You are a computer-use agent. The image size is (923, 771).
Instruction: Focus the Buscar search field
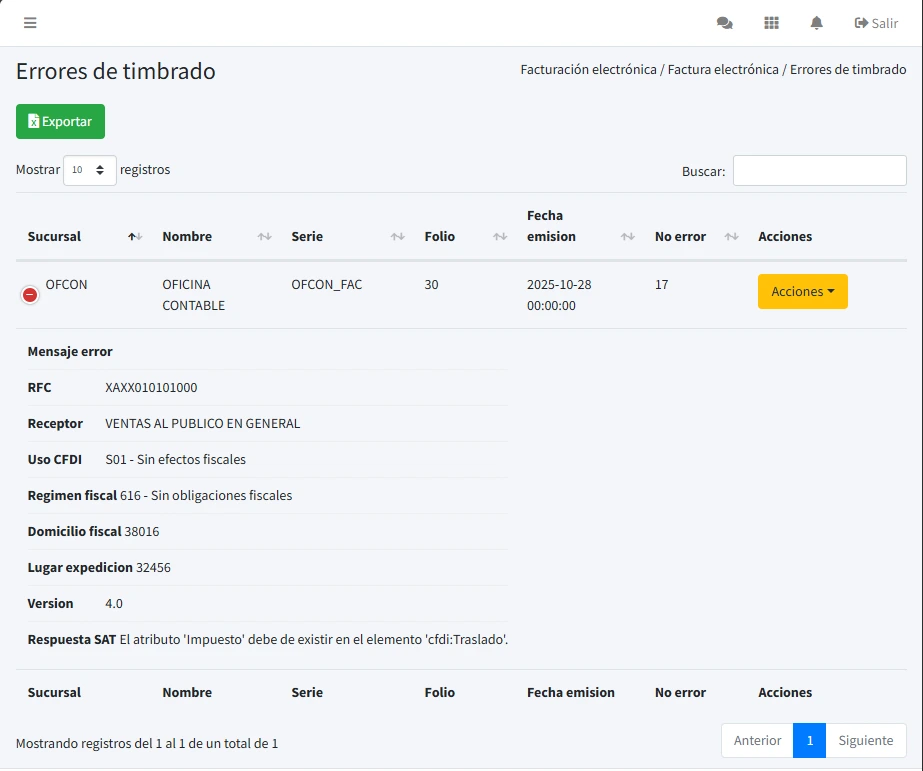coord(819,171)
